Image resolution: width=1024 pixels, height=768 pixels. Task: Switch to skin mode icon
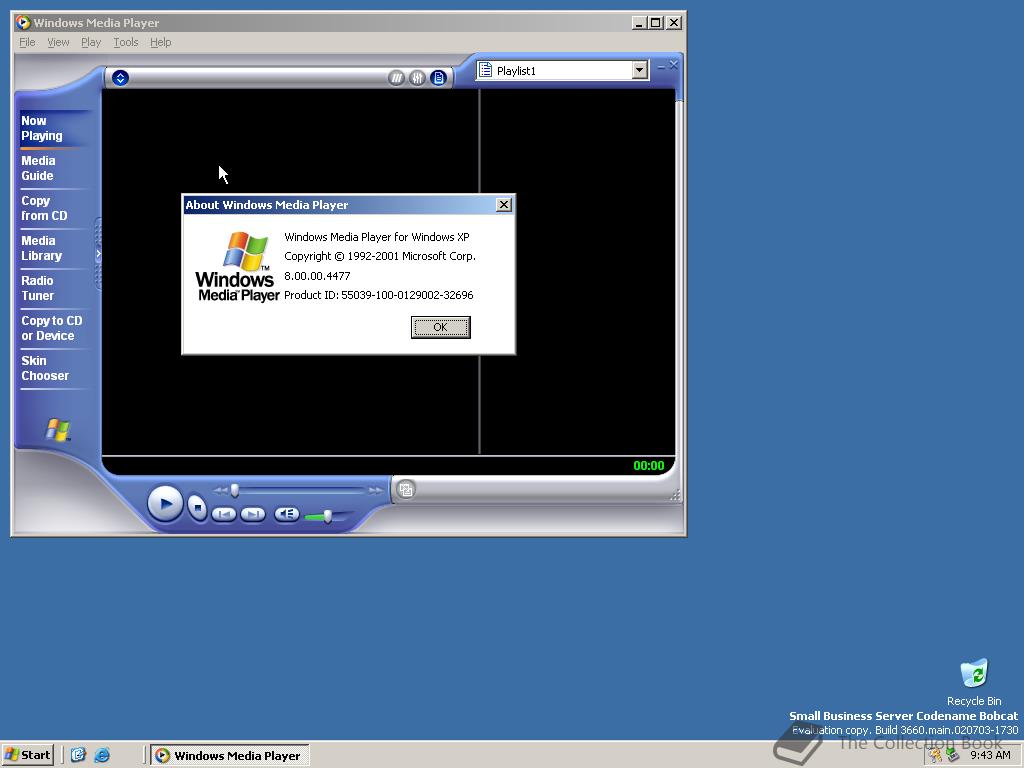pyautogui.click(x=406, y=489)
